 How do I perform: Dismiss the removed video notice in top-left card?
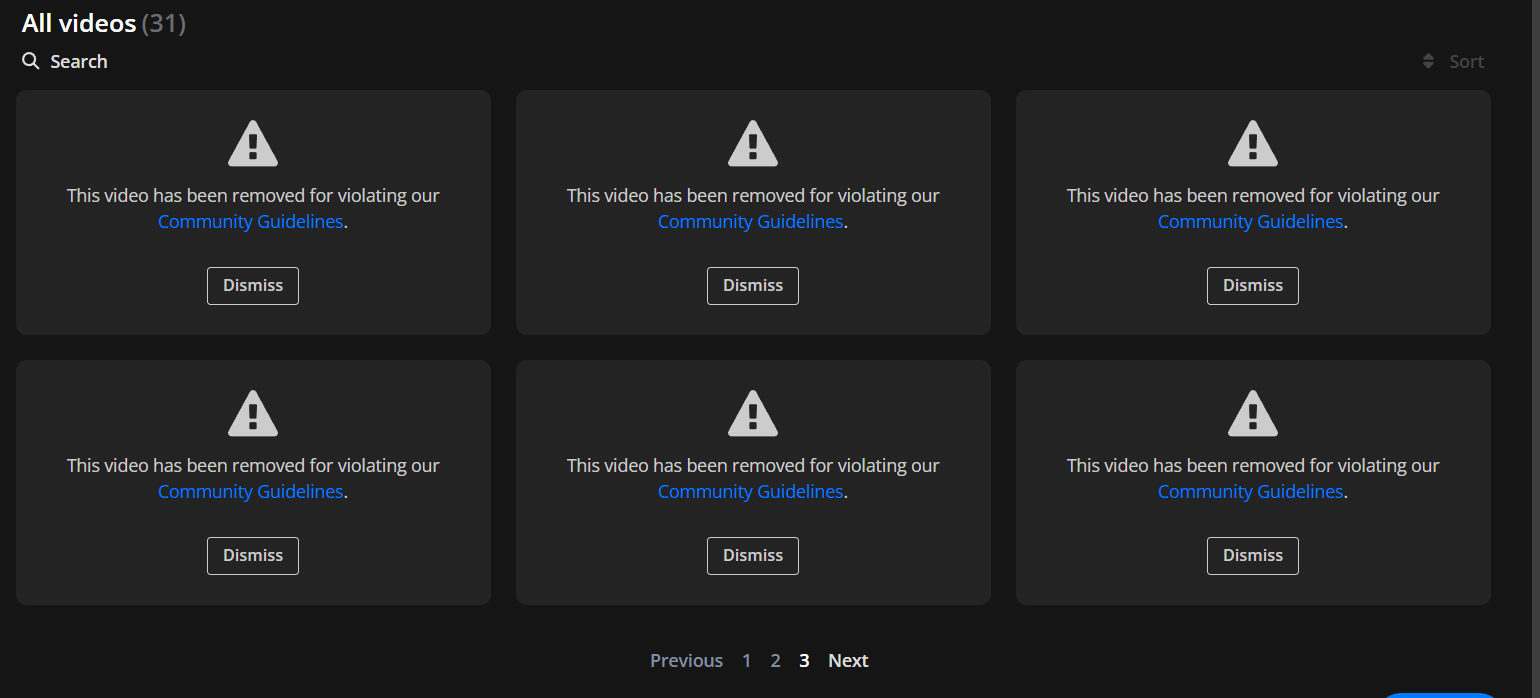253,286
